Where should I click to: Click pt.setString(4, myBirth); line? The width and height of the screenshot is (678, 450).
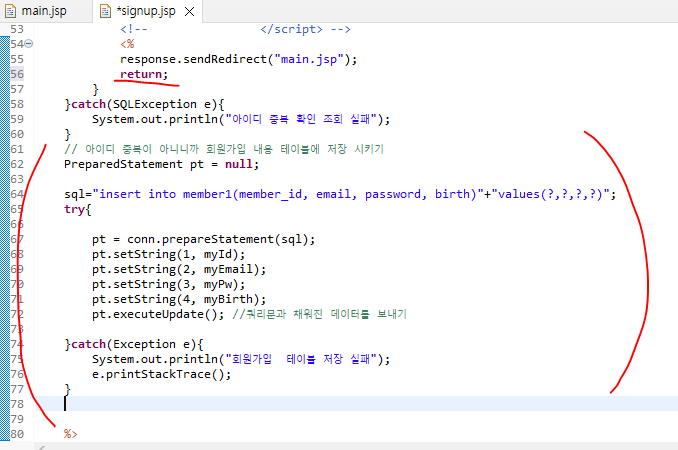(179, 299)
